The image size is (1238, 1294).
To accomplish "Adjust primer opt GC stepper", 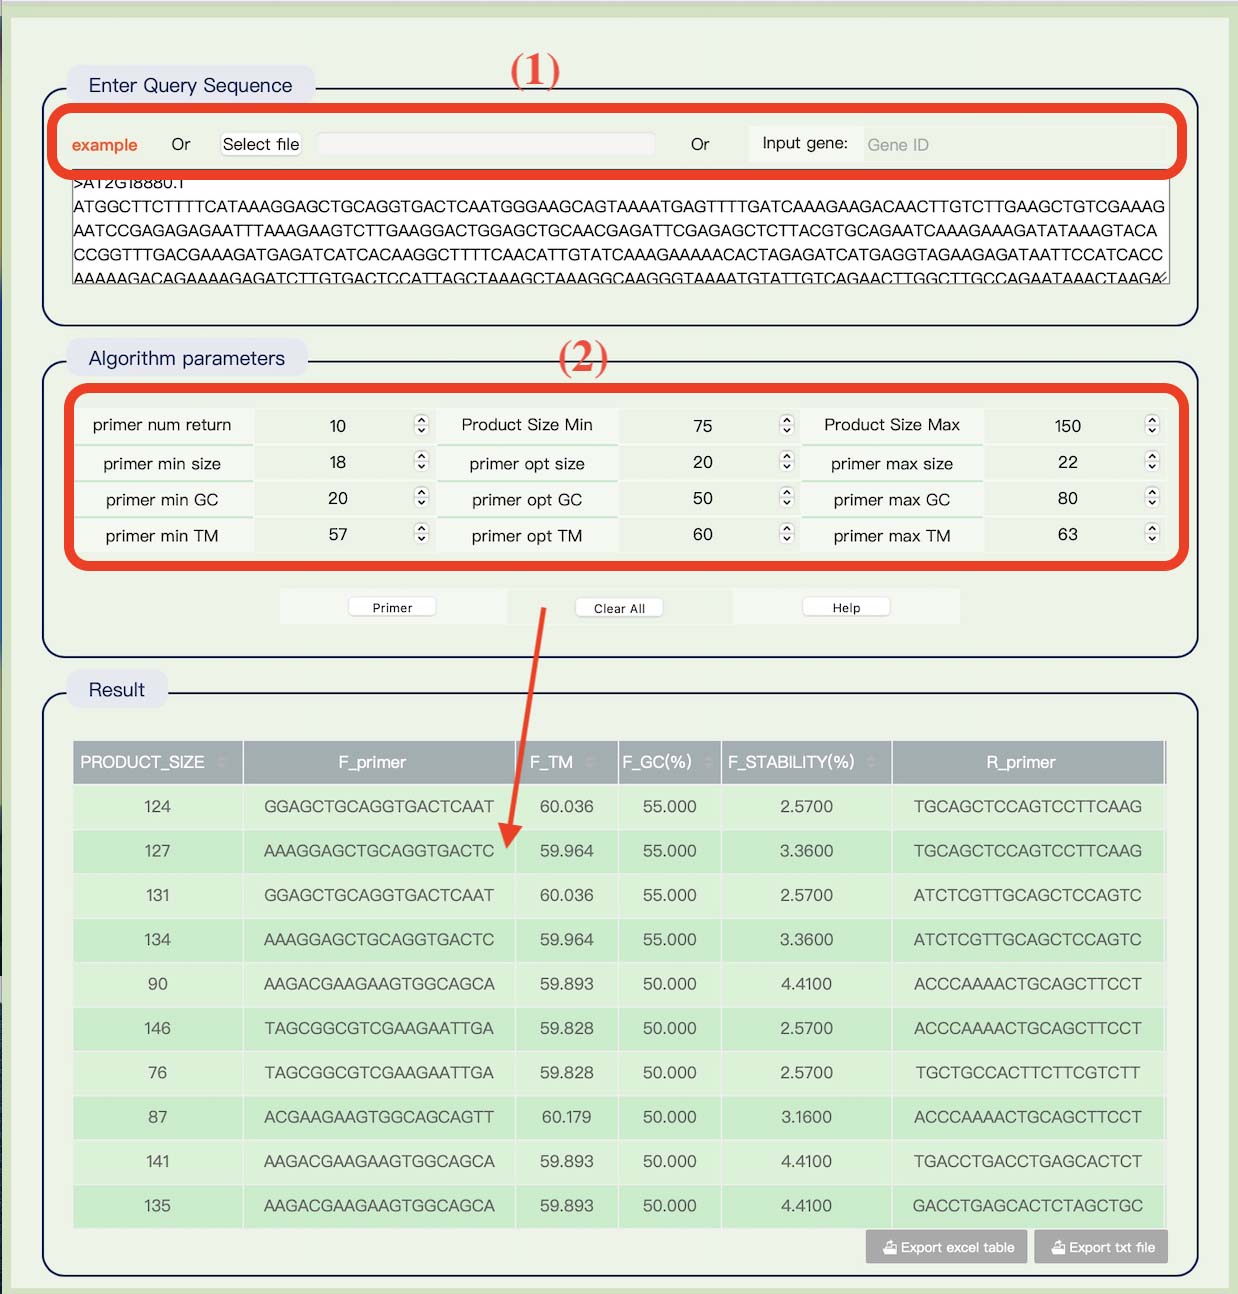I will 787,497.
